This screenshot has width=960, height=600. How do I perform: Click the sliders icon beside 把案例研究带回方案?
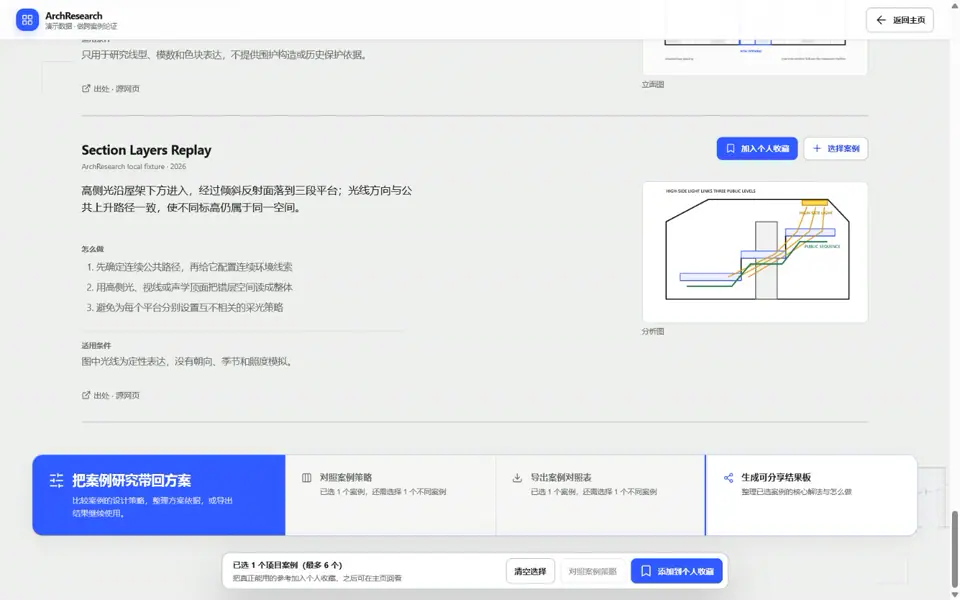tap(56, 481)
